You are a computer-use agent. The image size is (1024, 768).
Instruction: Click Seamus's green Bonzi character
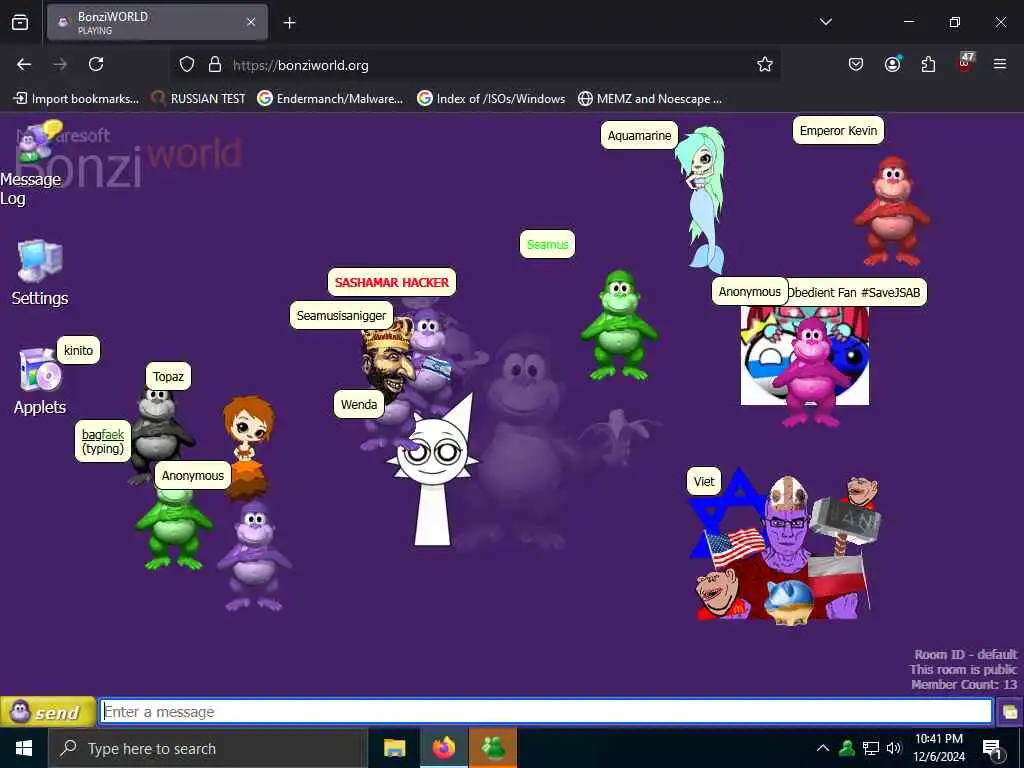(x=618, y=325)
